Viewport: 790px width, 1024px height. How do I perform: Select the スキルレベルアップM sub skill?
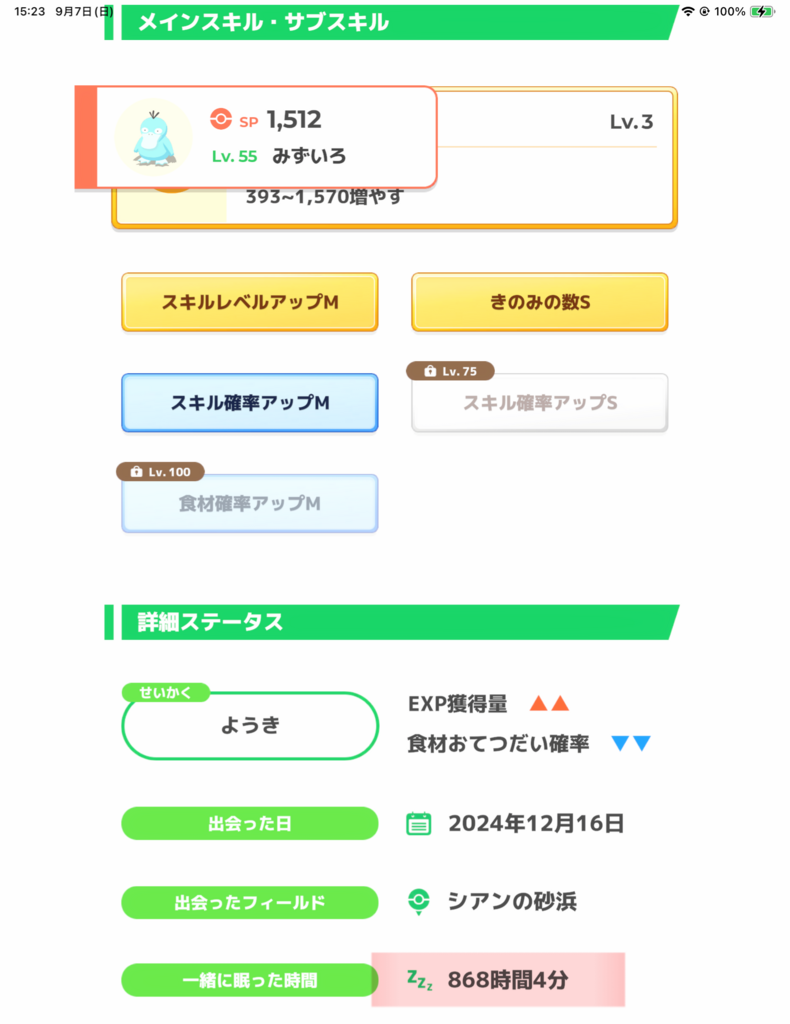click(x=249, y=302)
